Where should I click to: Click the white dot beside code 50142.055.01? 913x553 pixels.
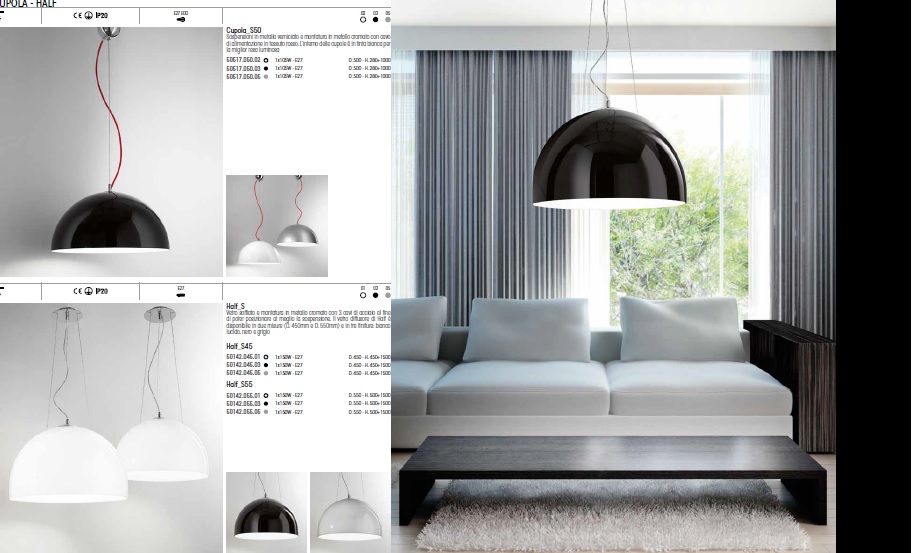pyautogui.click(x=266, y=395)
